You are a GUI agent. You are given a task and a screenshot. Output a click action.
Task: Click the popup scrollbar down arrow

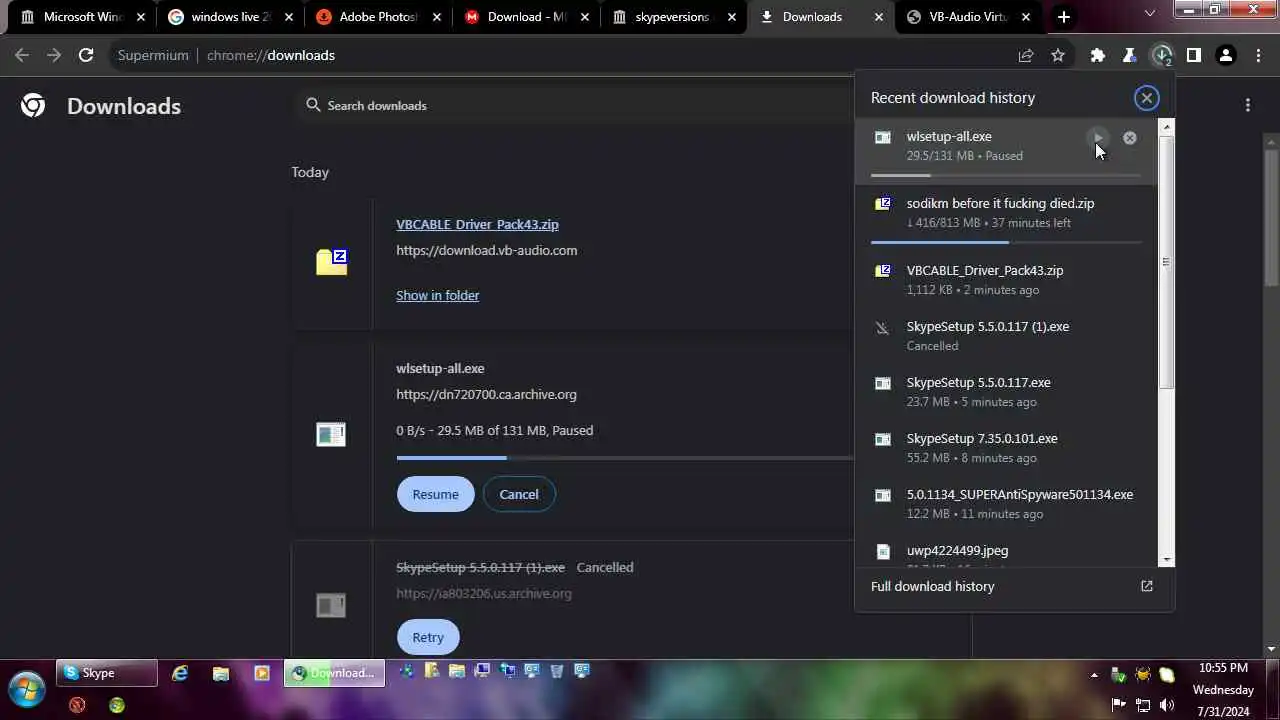tap(1166, 560)
